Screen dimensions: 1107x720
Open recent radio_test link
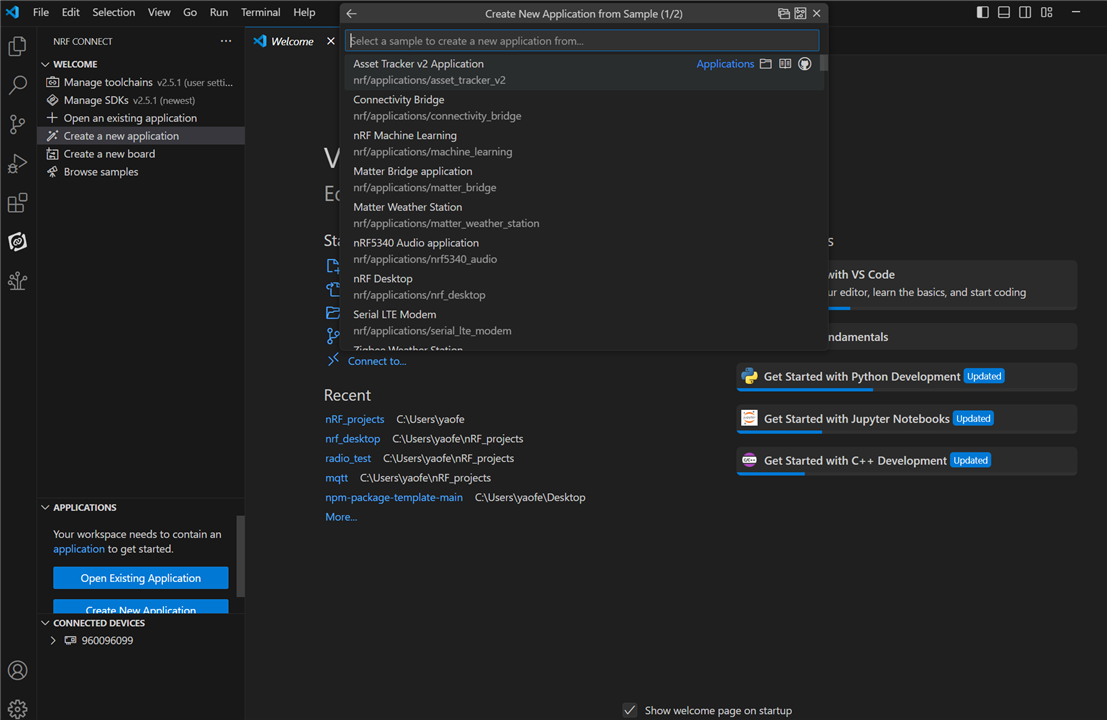point(348,458)
